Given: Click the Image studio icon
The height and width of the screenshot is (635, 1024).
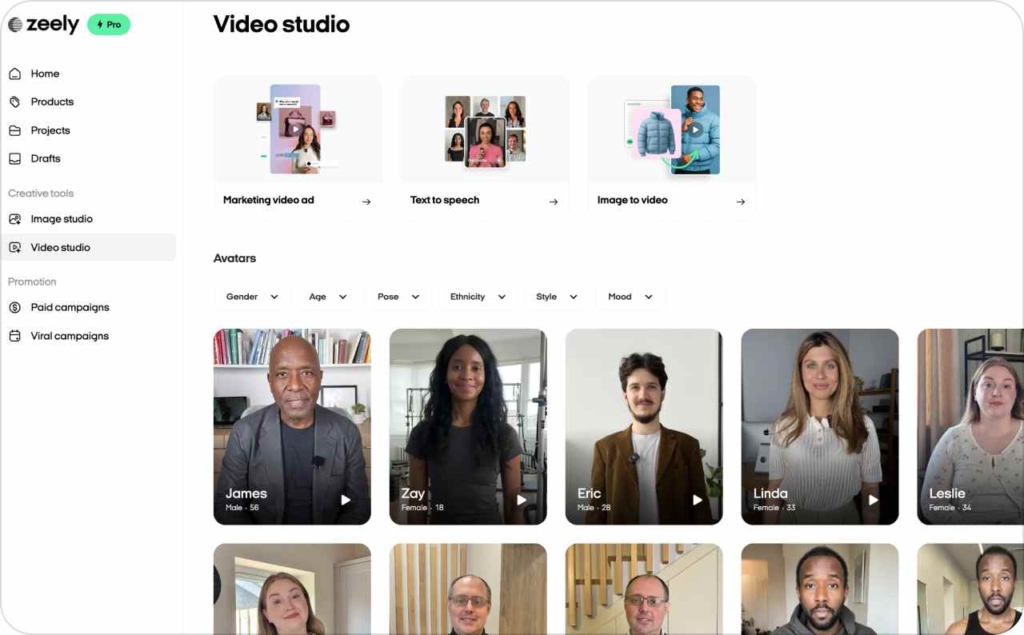Looking at the screenshot, I should [15, 219].
